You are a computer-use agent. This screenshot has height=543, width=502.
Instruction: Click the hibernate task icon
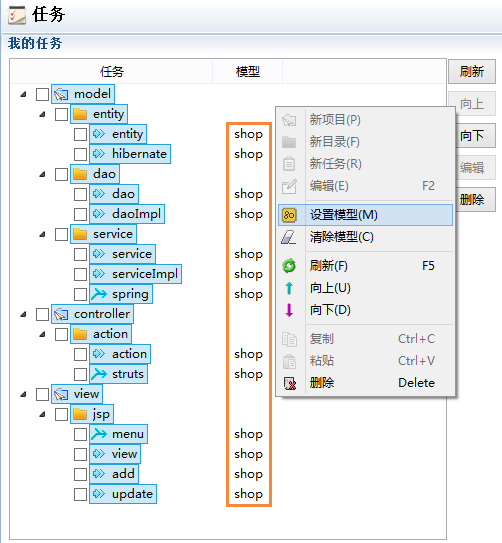(x=99, y=153)
